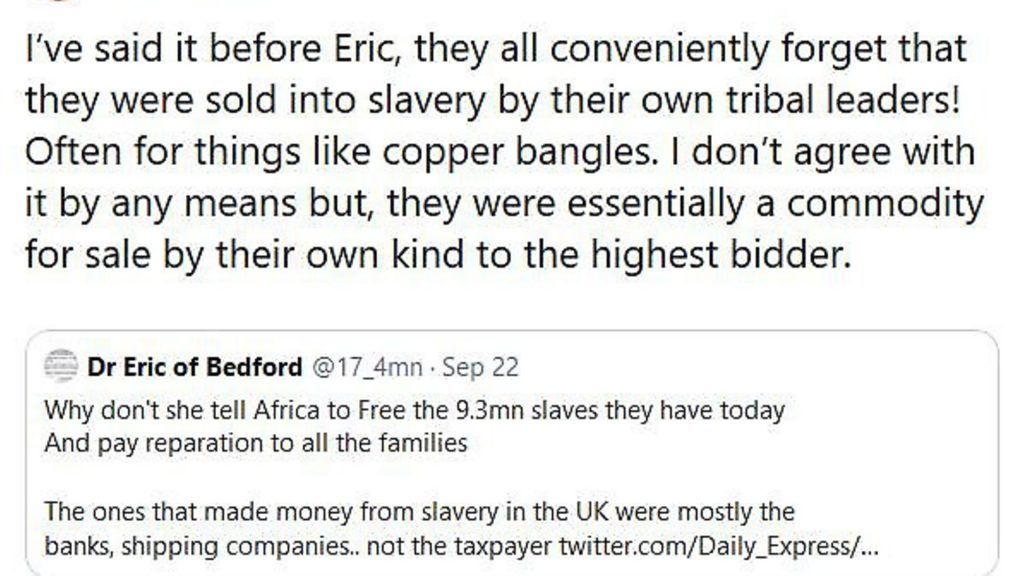Click the 'Why don't she tell Africa' line
Image resolution: width=1024 pixels, height=576 pixels.
tap(415, 411)
